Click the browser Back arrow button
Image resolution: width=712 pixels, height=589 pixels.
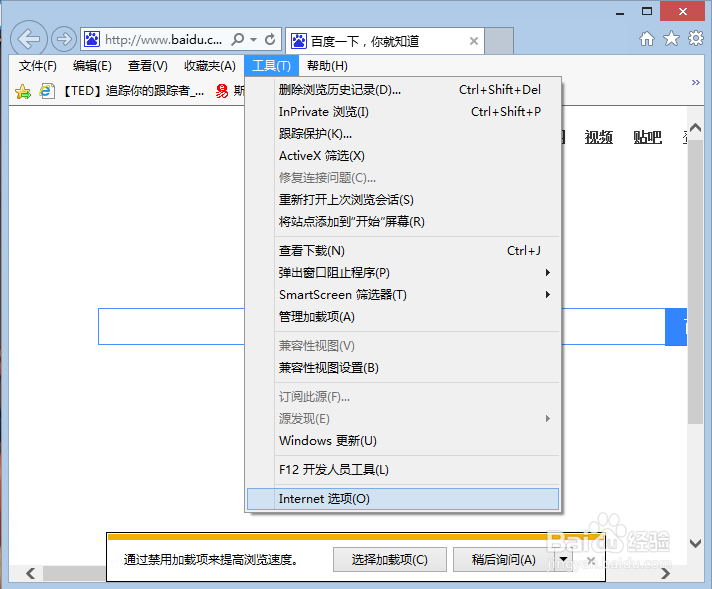click(x=28, y=39)
